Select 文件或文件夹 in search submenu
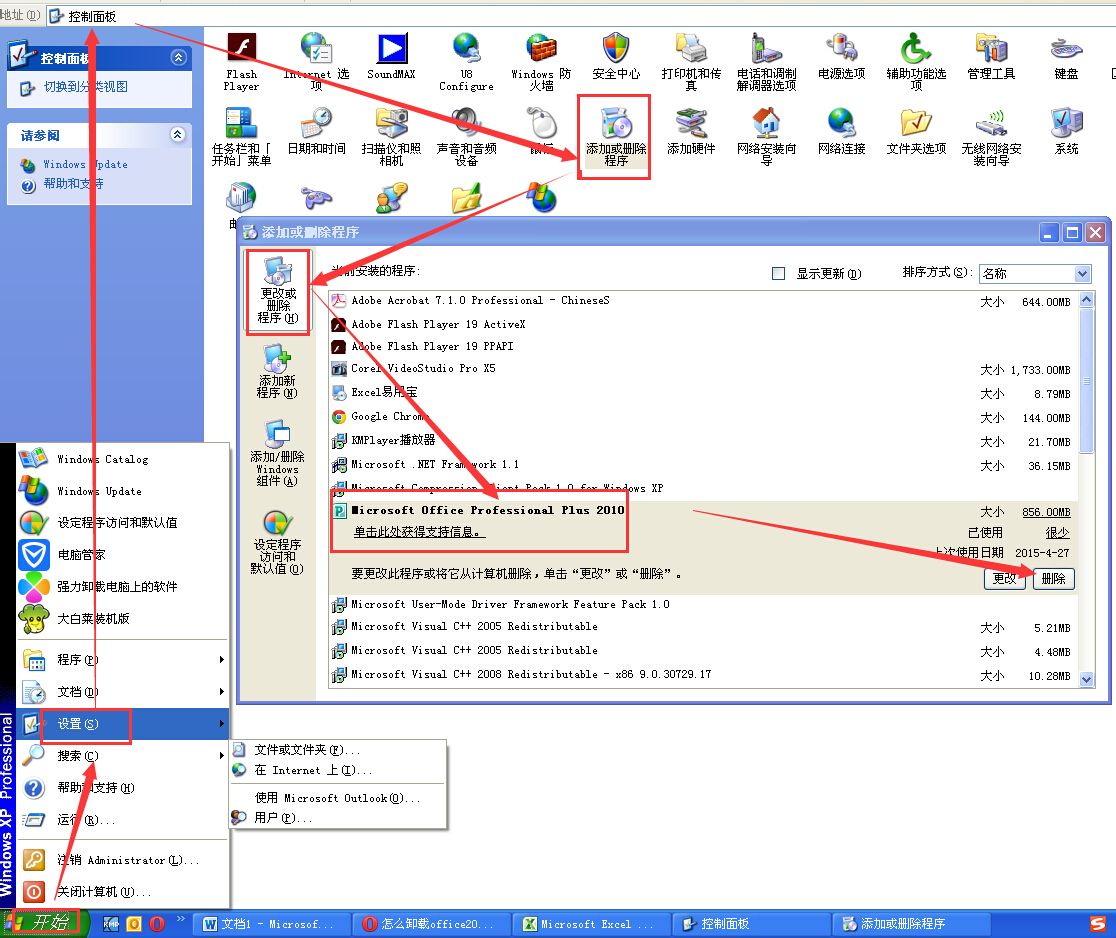The image size is (1116, 938). [338, 749]
